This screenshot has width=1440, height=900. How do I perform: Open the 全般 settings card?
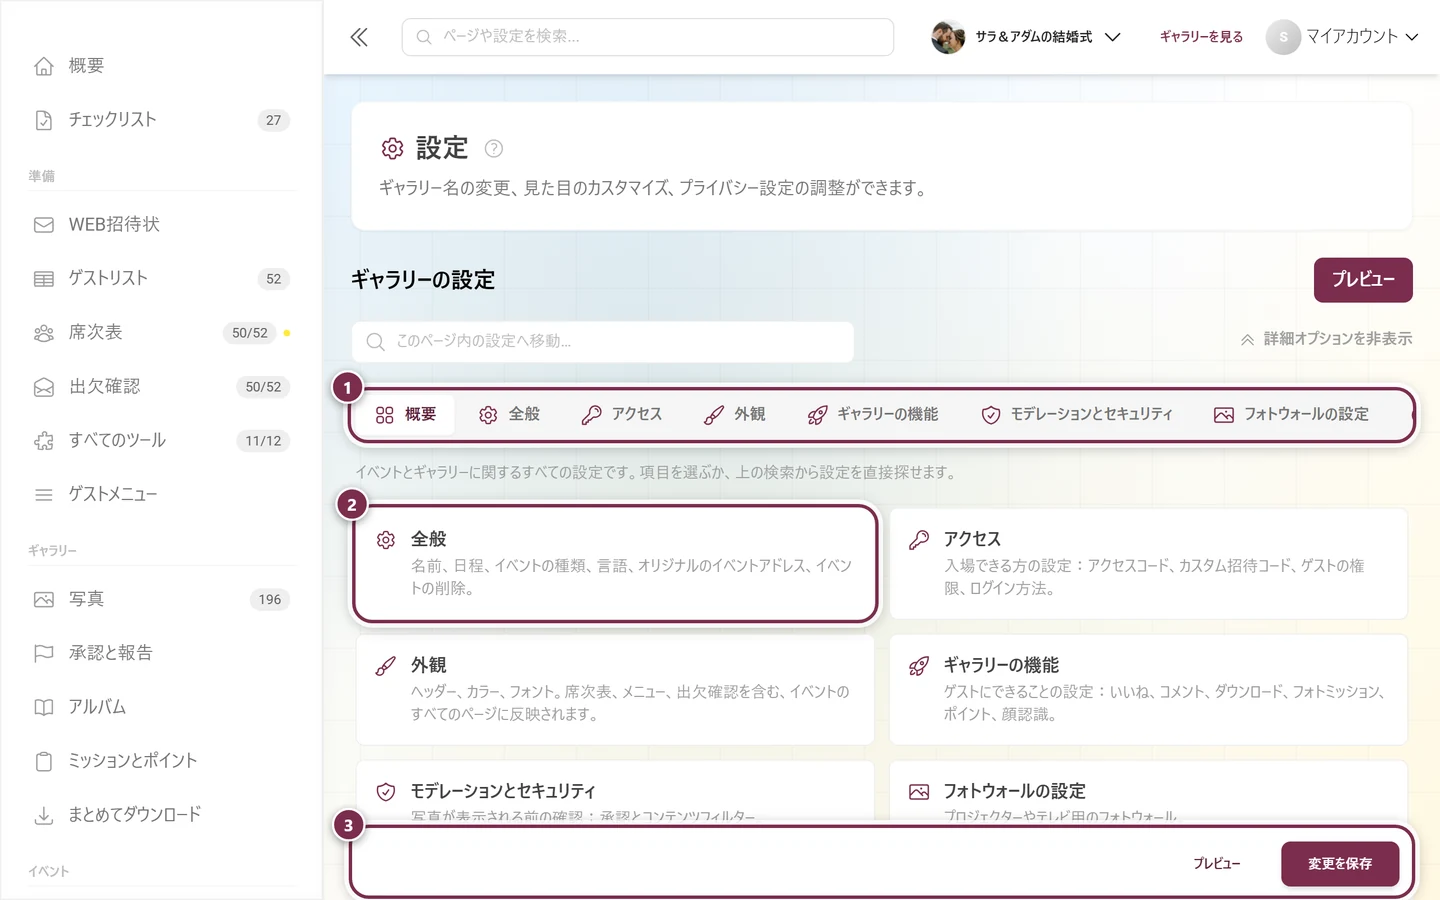coord(616,564)
